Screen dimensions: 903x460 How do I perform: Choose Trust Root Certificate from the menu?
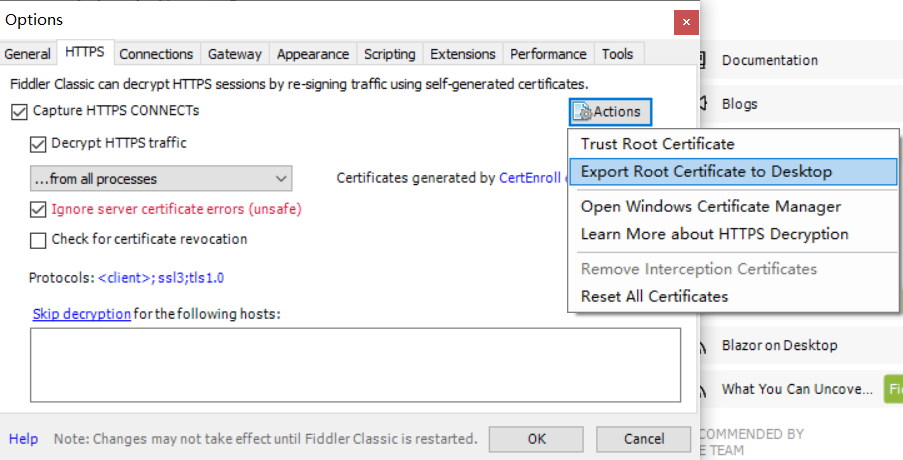657,144
